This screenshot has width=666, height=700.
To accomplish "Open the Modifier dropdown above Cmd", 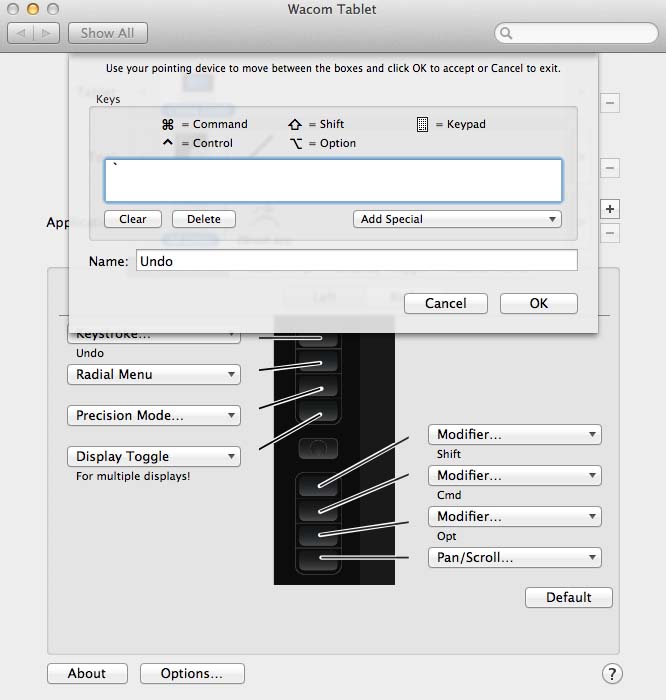I will click(x=515, y=475).
